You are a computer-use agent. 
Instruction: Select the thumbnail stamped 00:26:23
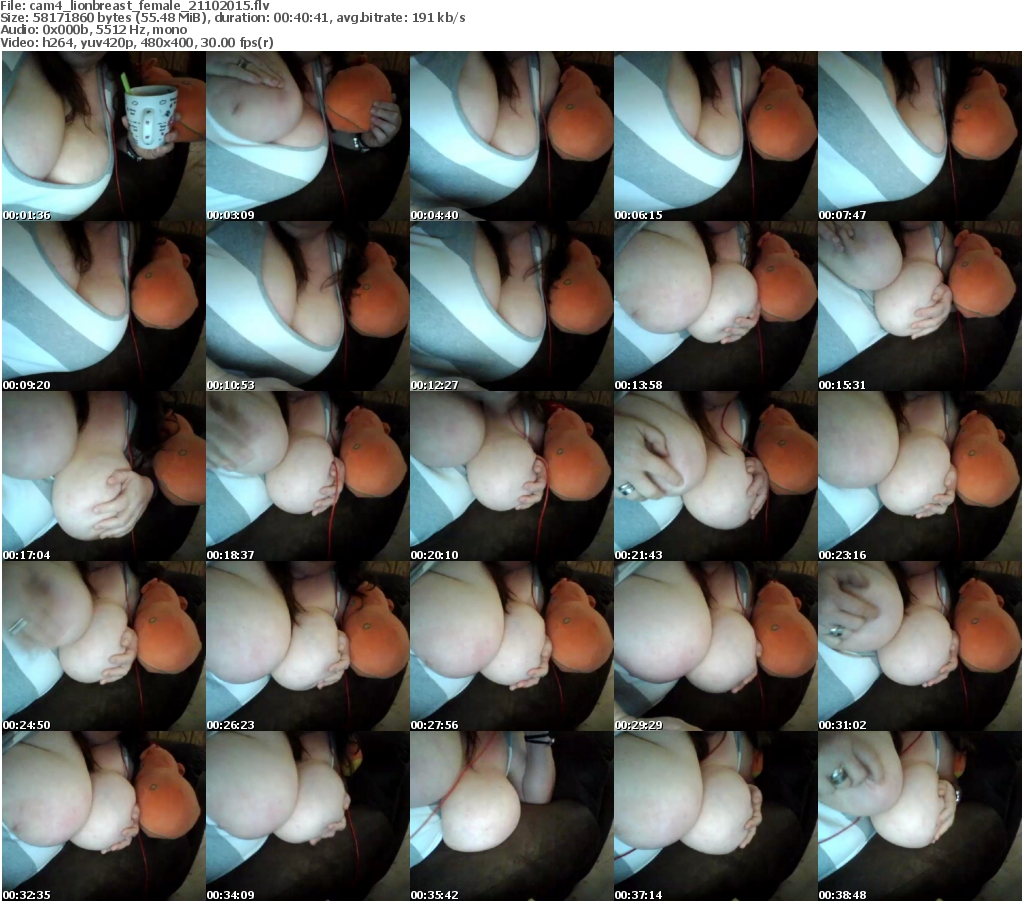308,646
